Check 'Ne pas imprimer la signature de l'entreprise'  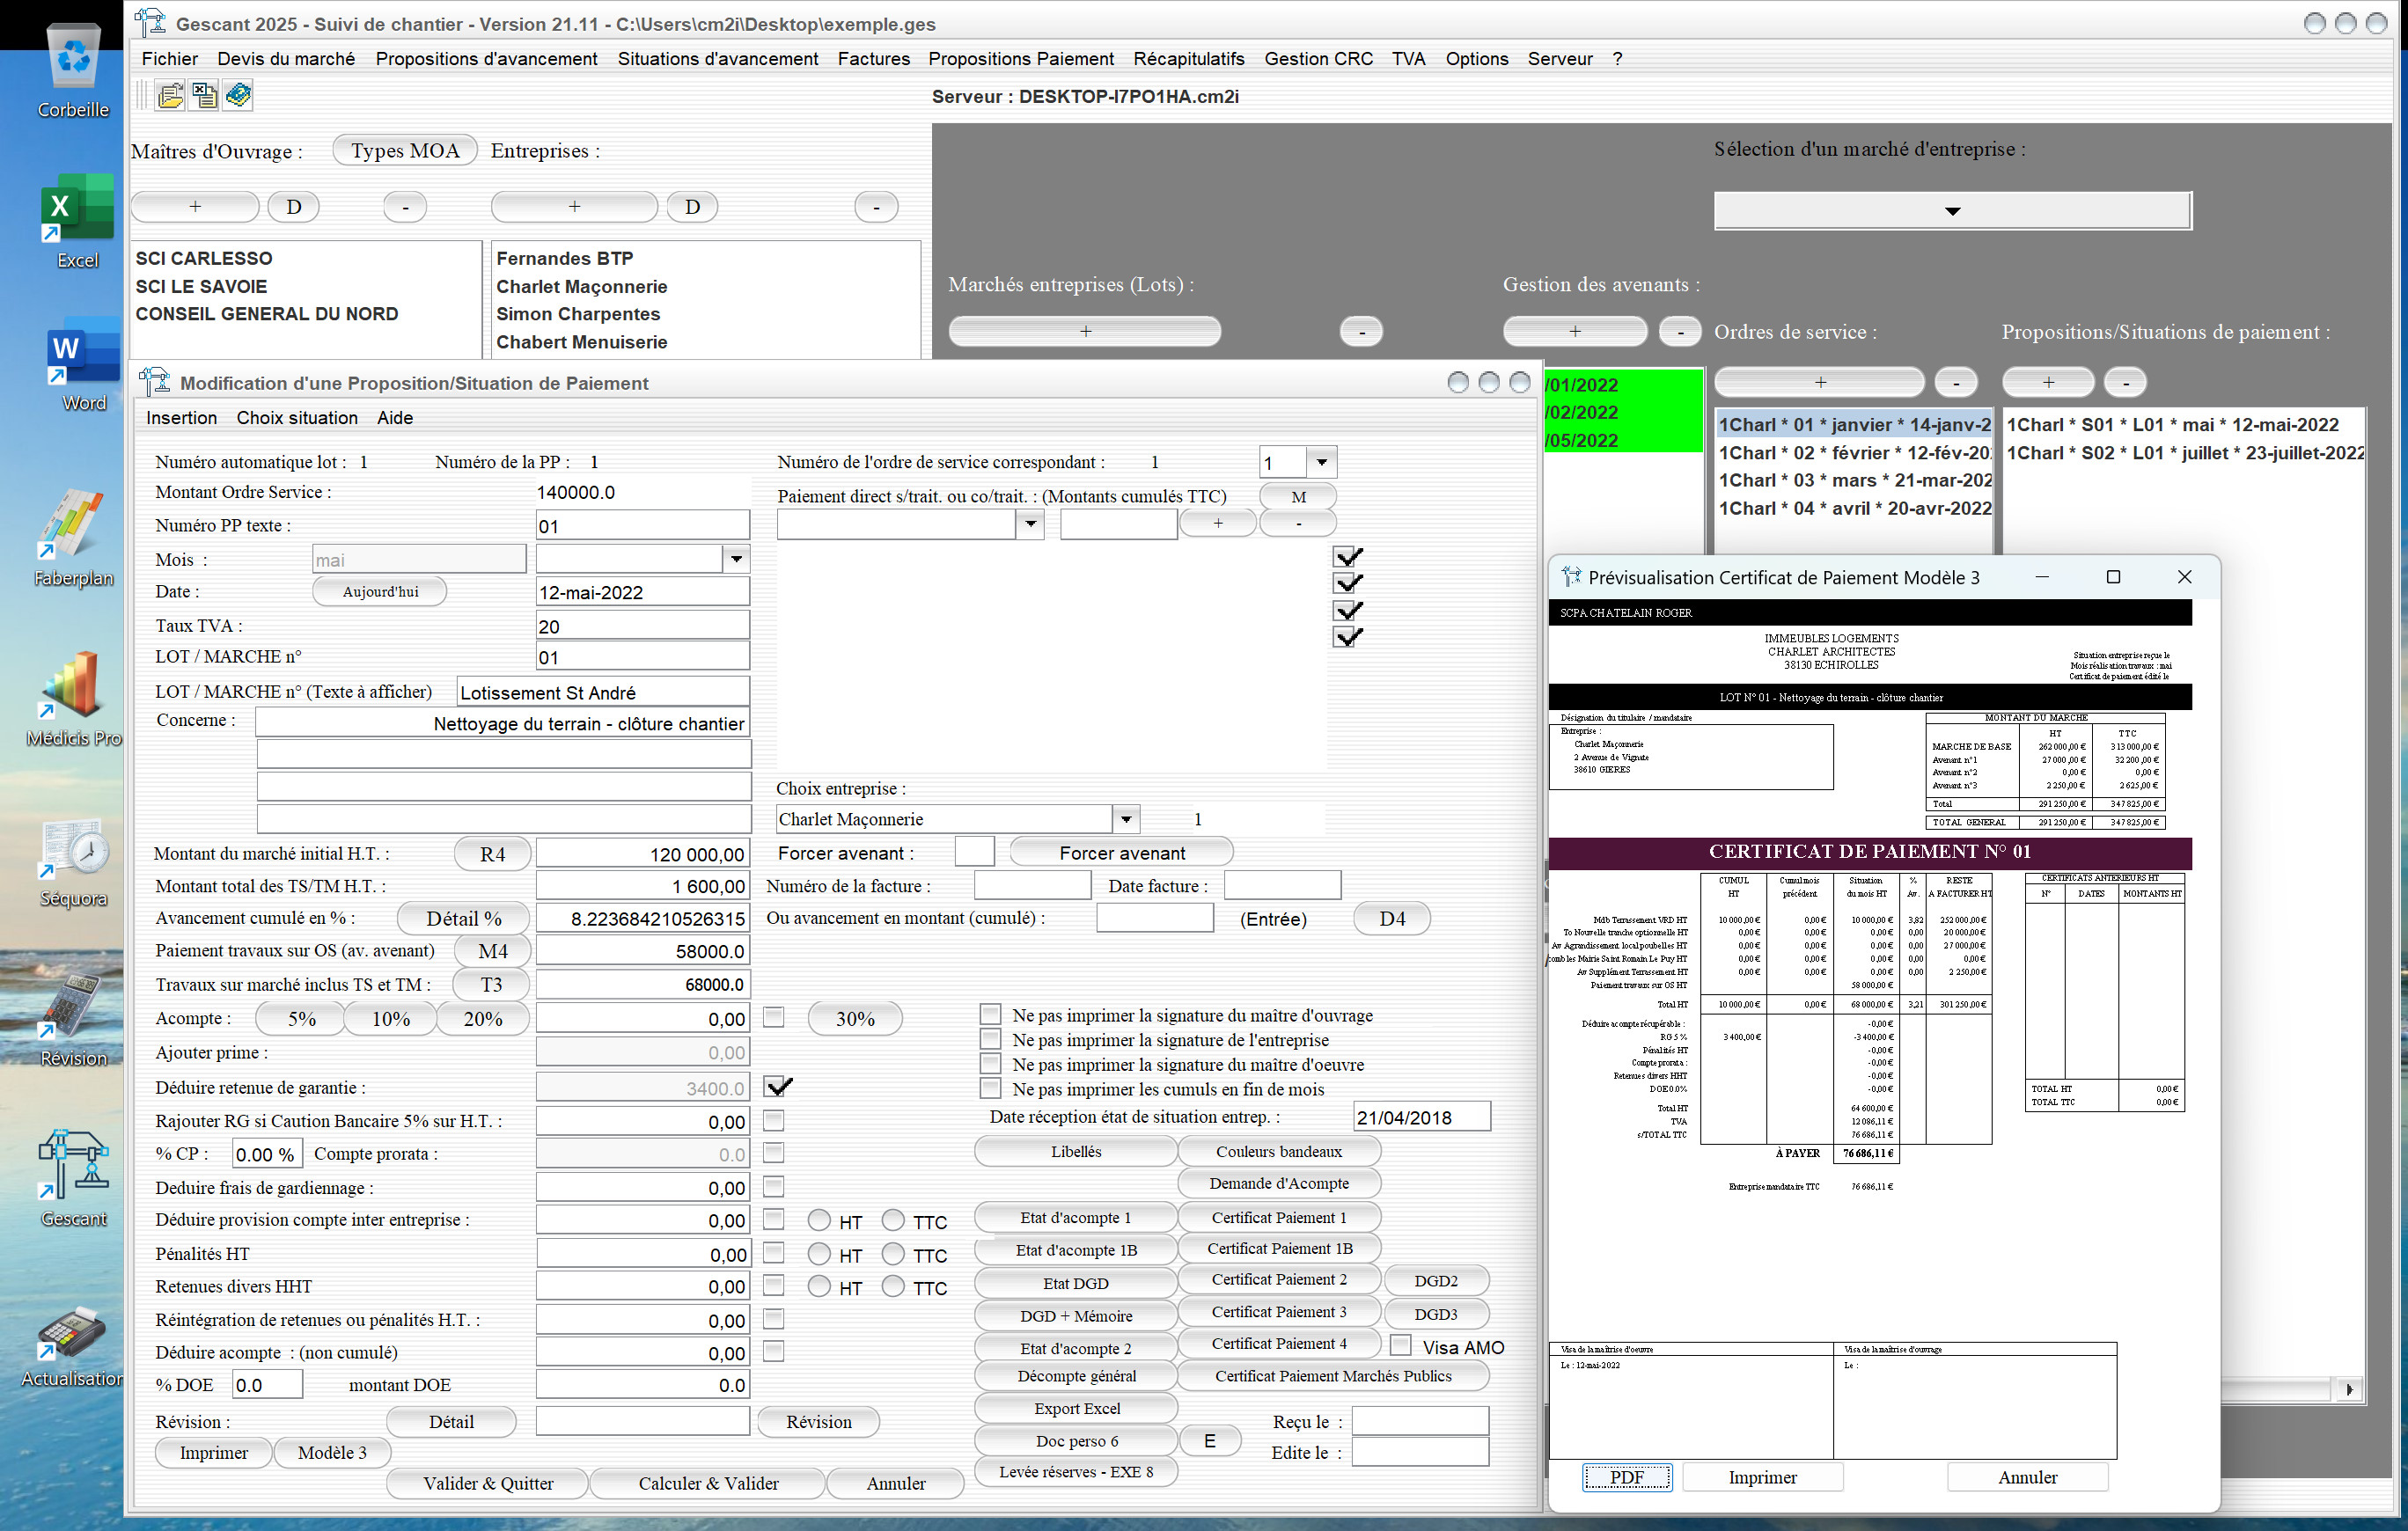coord(990,1039)
